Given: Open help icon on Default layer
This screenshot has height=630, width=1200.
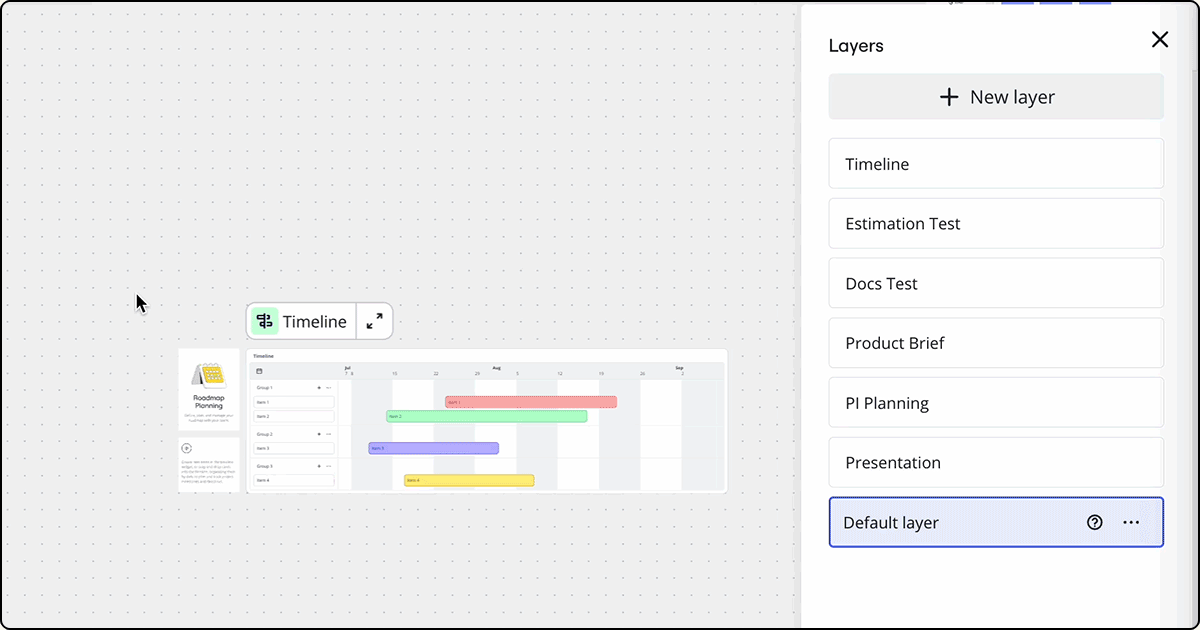Looking at the screenshot, I should pyautogui.click(x=1095, y=523).
